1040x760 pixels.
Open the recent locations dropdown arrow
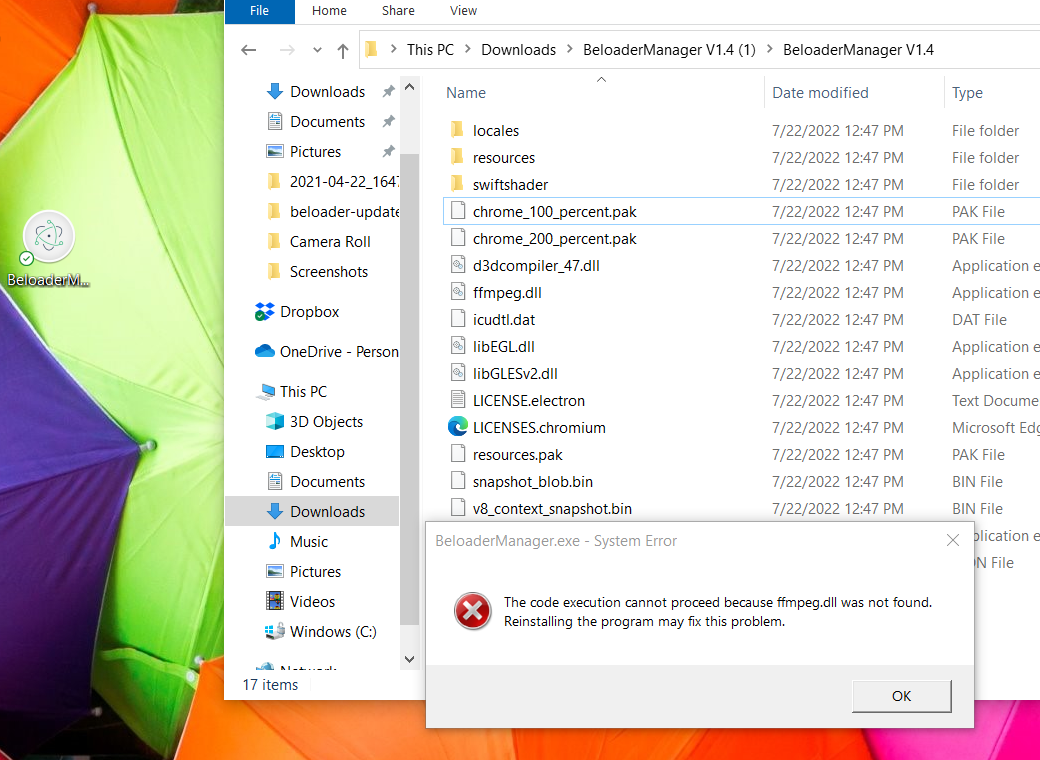click(x=317, y=50)
